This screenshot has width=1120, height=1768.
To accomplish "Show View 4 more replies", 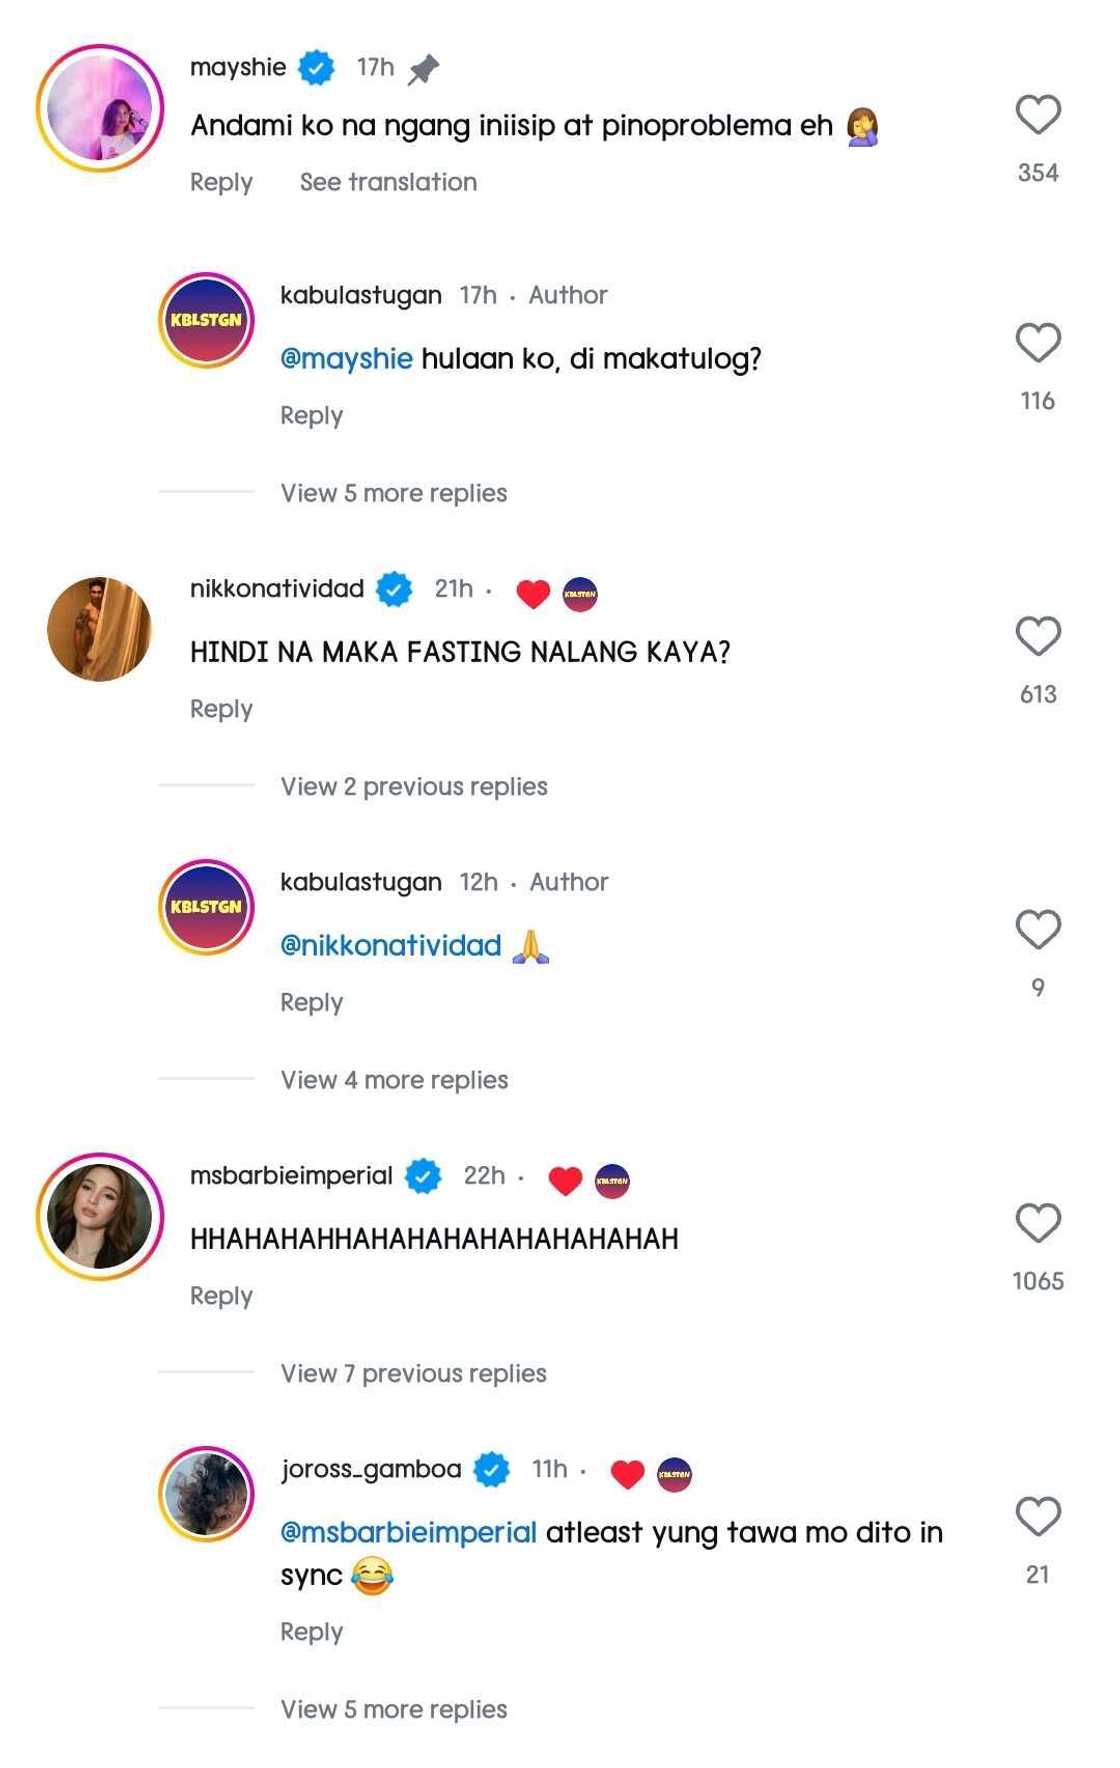I will (x=394, y=1080).
